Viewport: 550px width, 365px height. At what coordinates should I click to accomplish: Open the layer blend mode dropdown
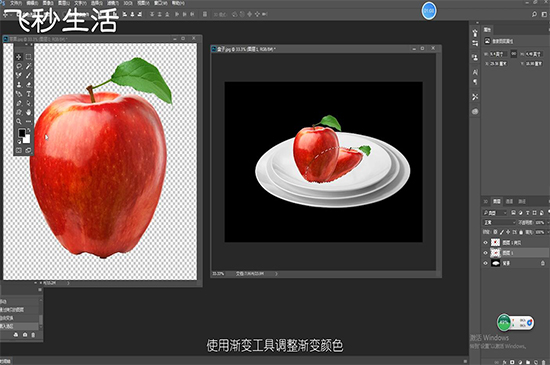[499, 222]
